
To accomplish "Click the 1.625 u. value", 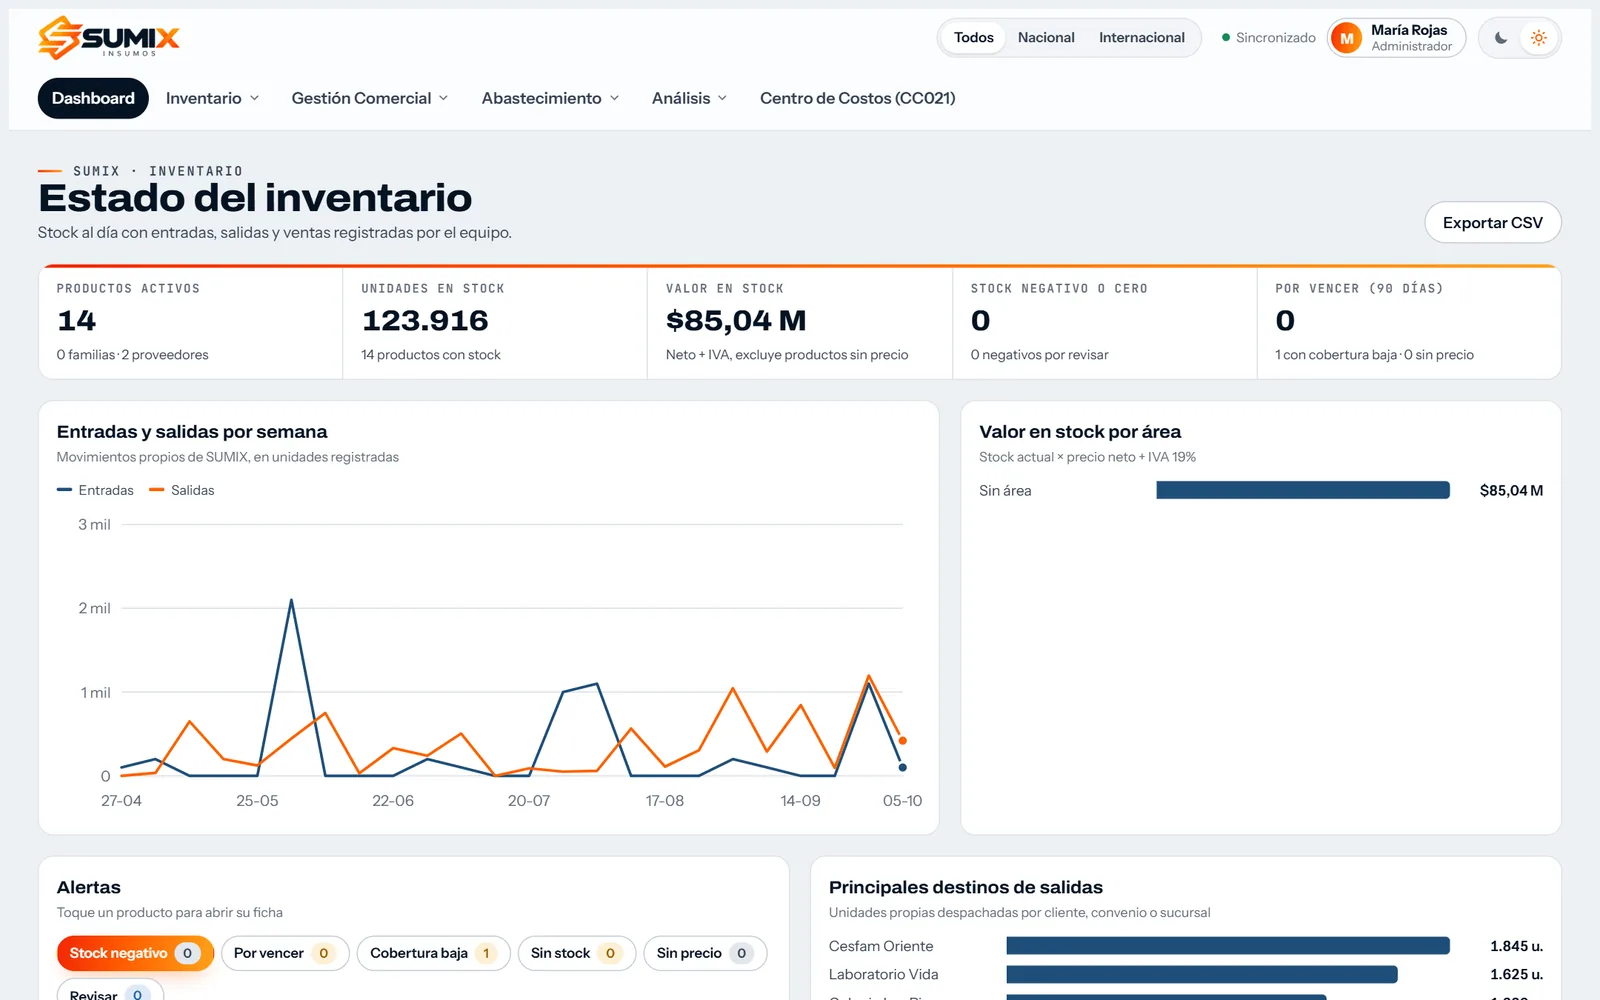I will click(x=1516, y=974).
